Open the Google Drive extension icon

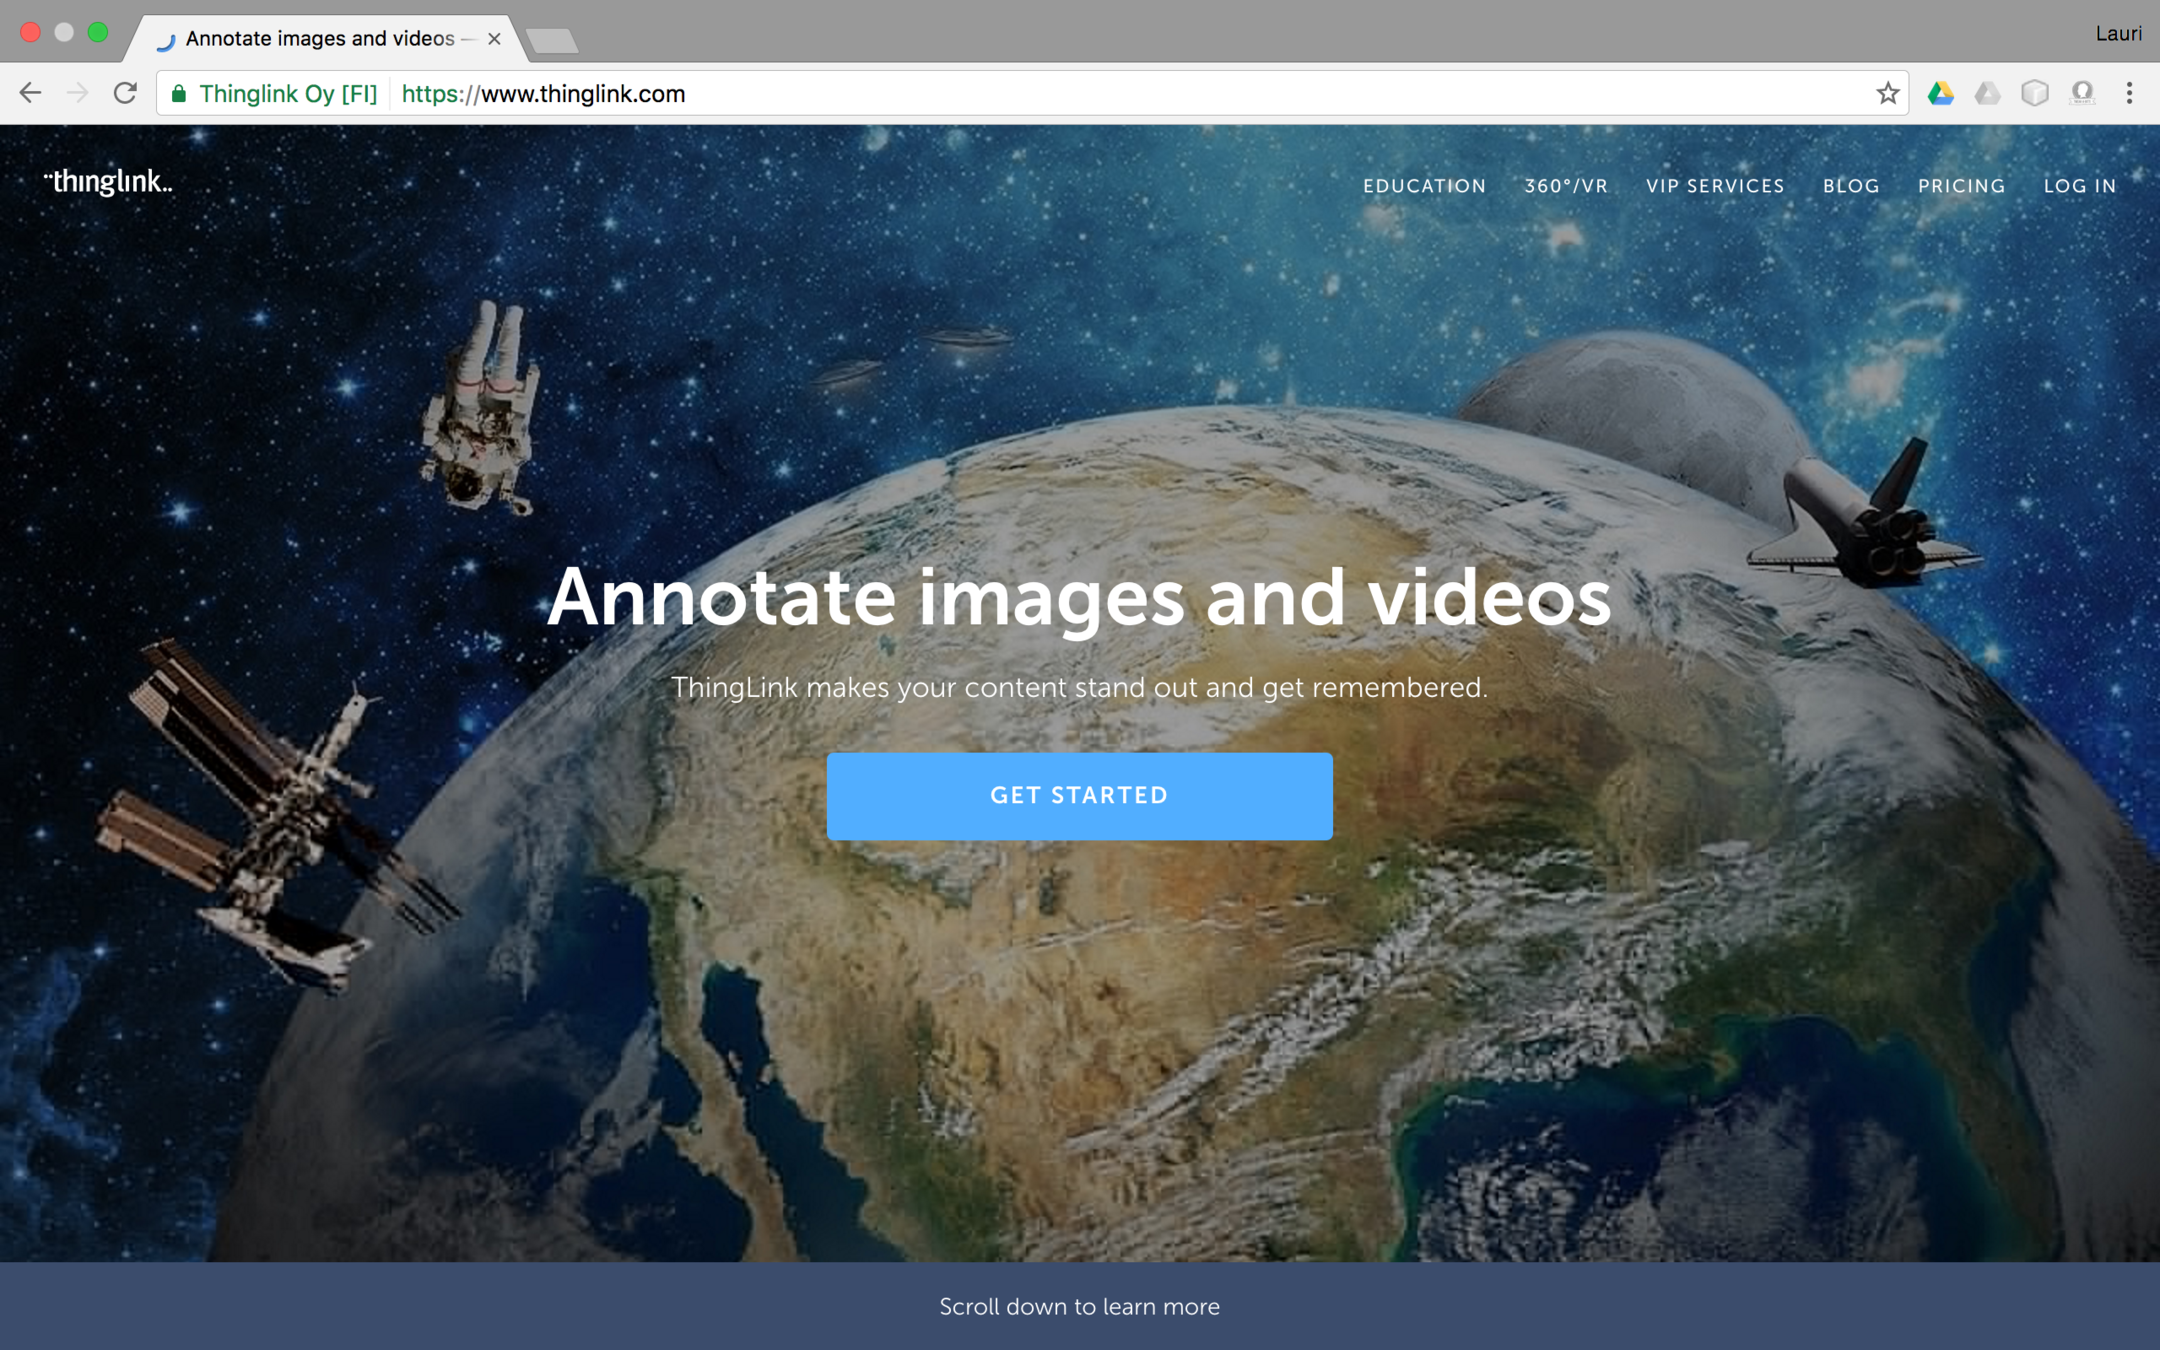coord(1940,93)
